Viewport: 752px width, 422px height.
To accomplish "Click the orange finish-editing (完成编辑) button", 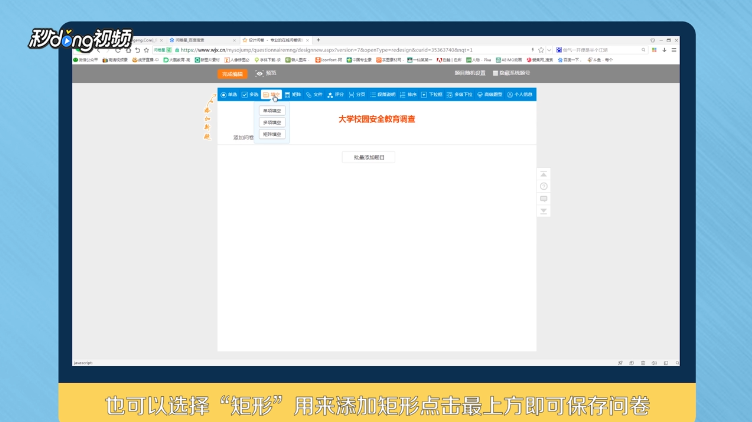I will point(232,74).
